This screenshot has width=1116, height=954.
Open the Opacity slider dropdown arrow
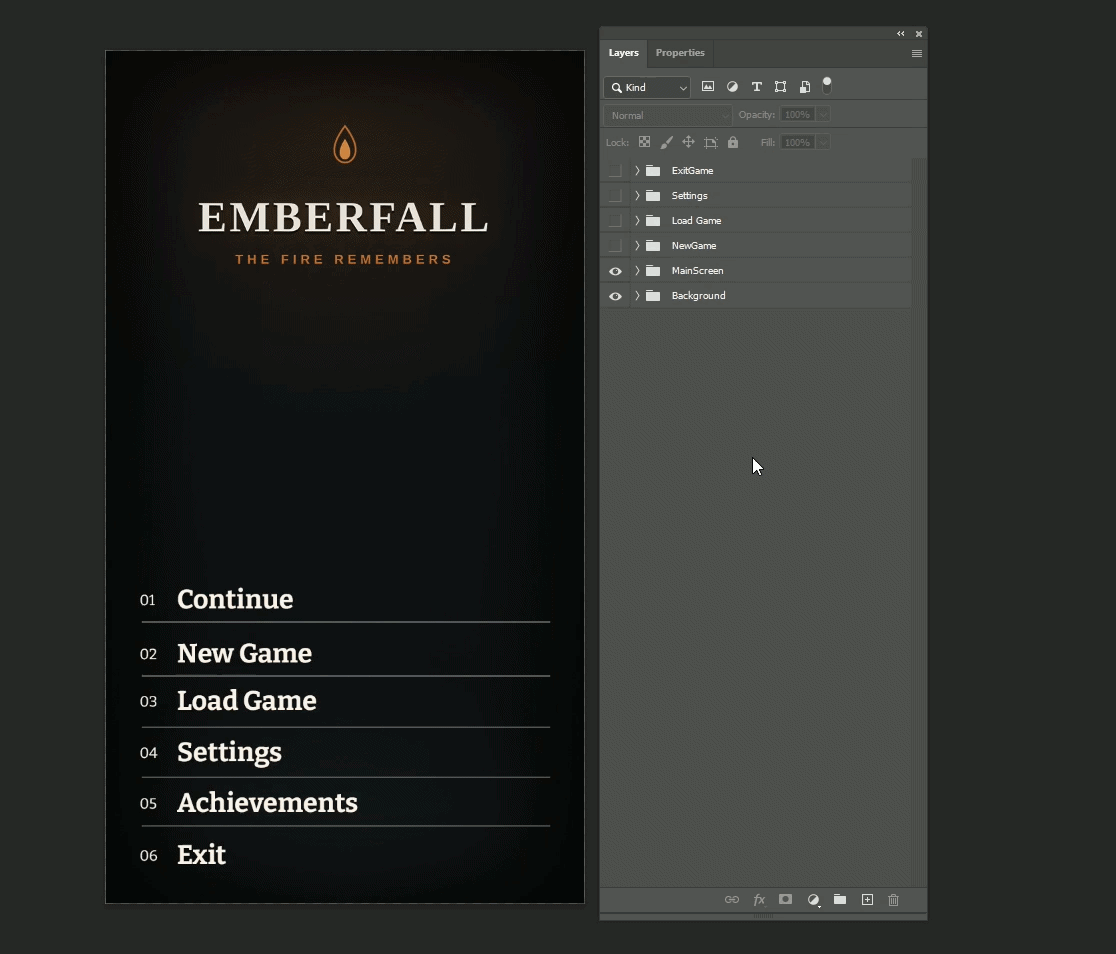pyautogui.click(x=823, y=115)
